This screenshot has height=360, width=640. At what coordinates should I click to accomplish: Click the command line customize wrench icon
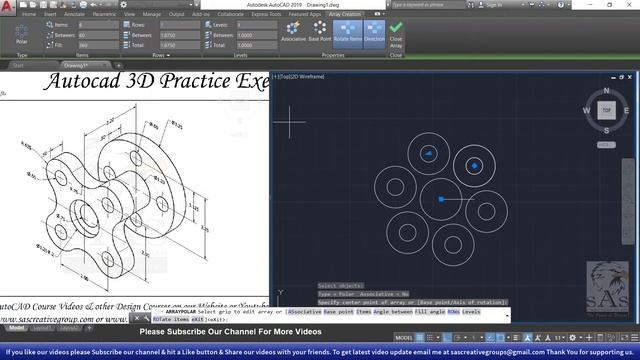[146, 318]
